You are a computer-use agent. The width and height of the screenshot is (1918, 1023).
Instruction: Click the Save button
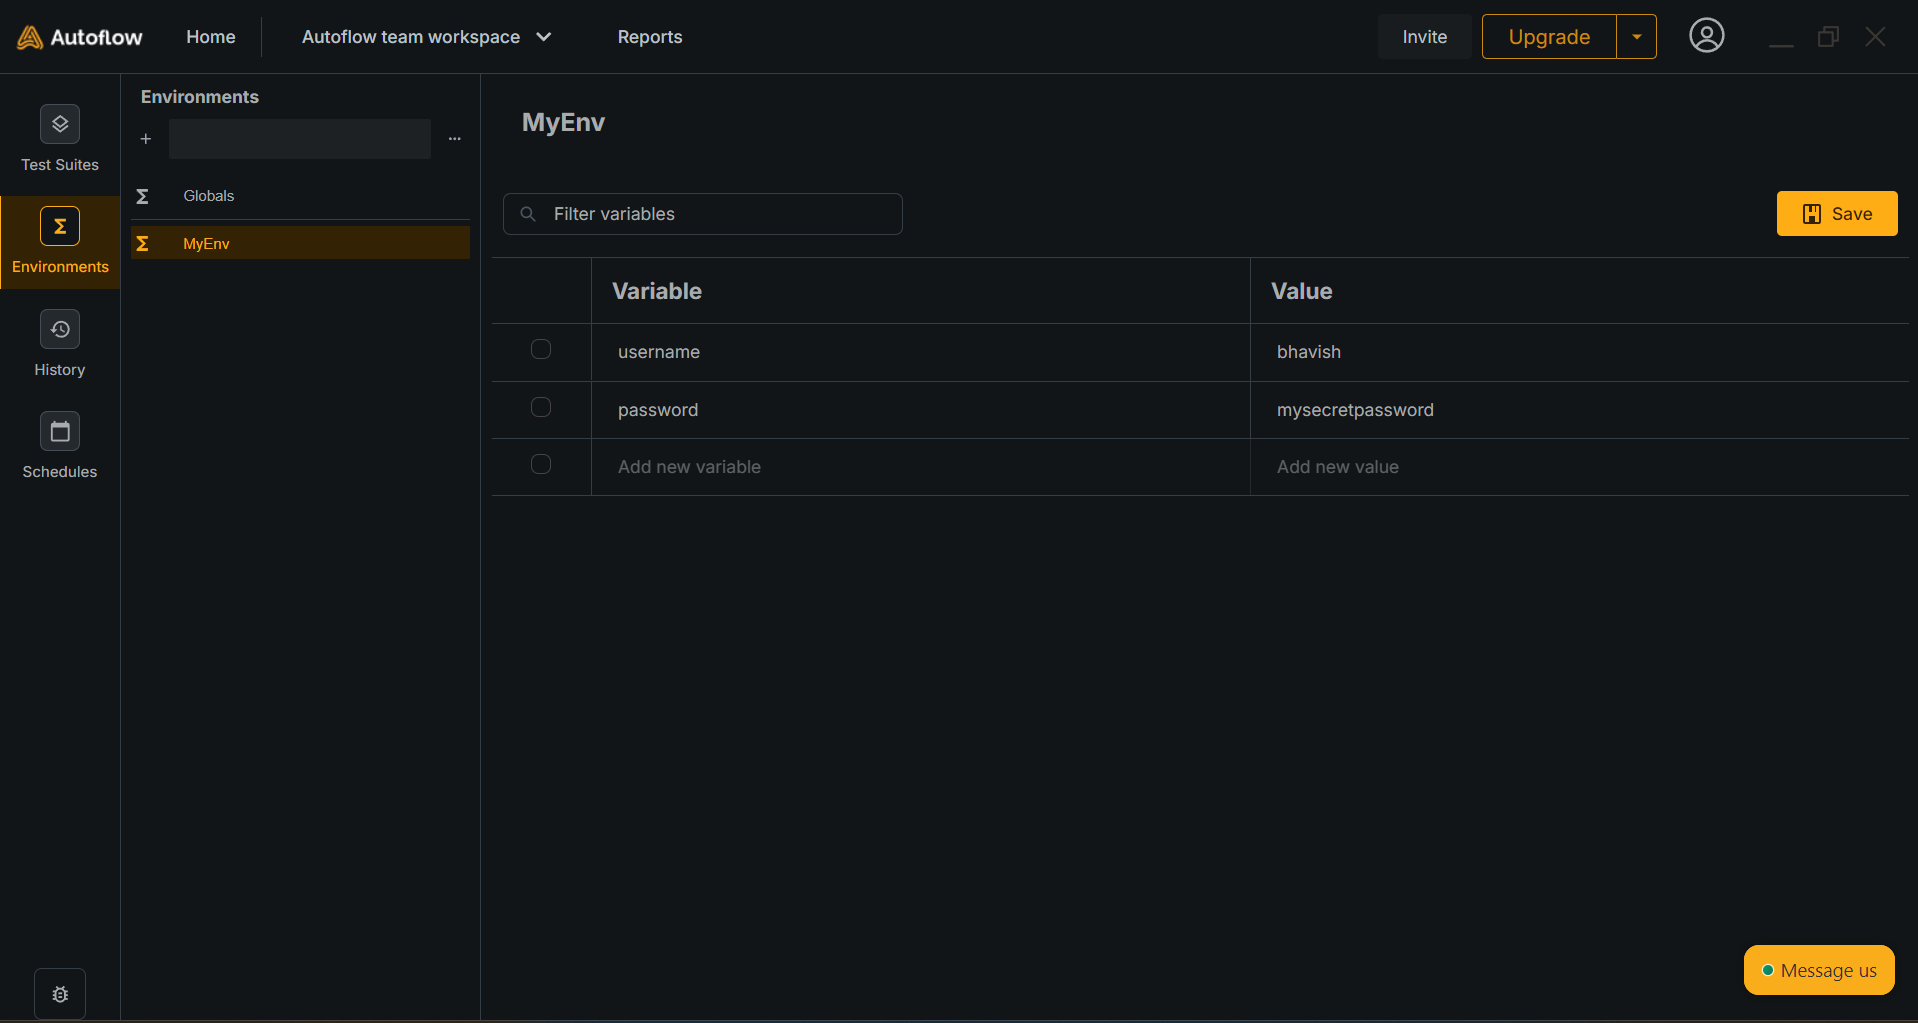point(1836,214)
